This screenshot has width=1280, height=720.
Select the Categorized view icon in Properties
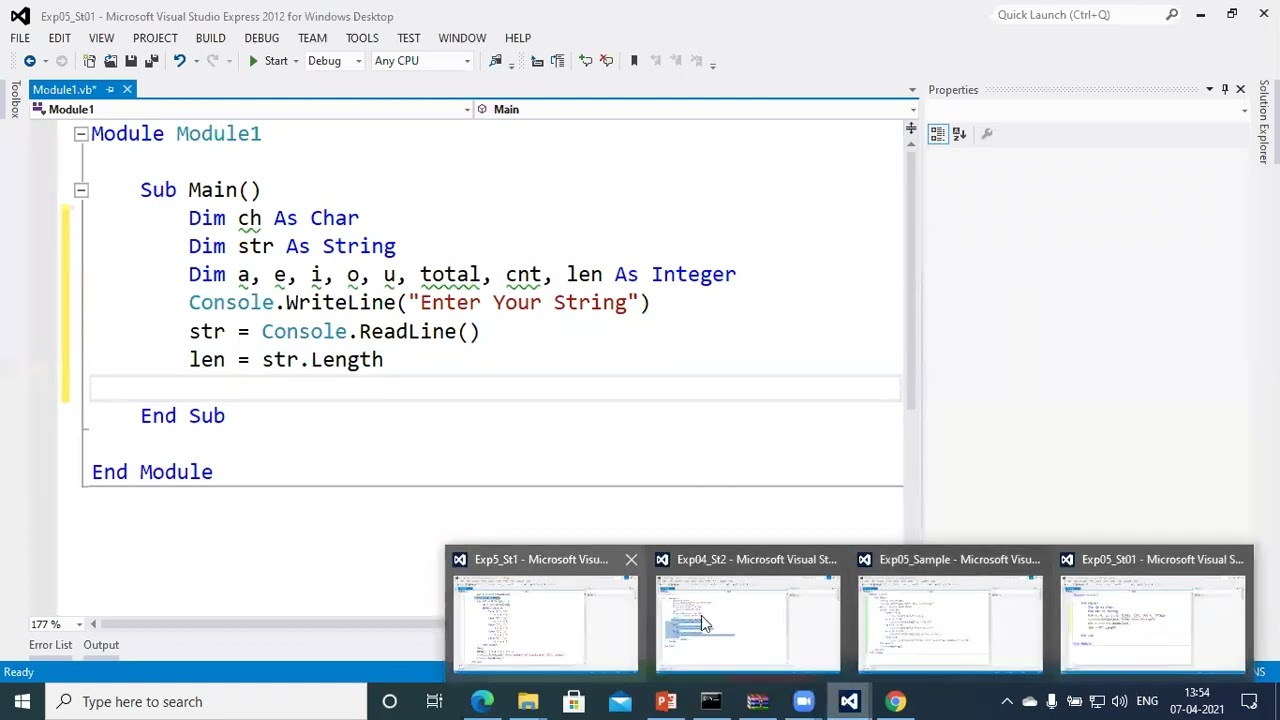point(937,134)
